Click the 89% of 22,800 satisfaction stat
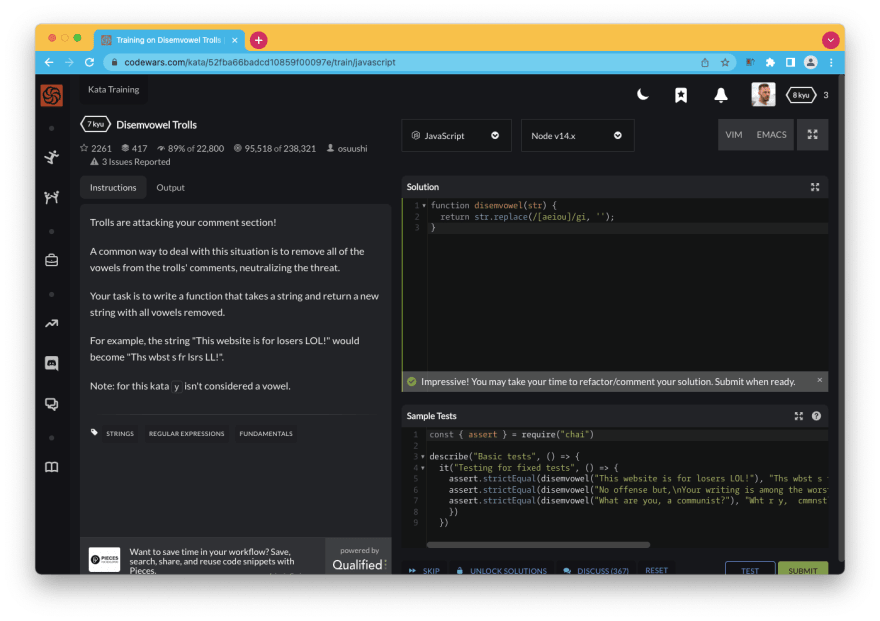Image resolution: width=880 pixels, height=621 pixels. click(190, 148)
